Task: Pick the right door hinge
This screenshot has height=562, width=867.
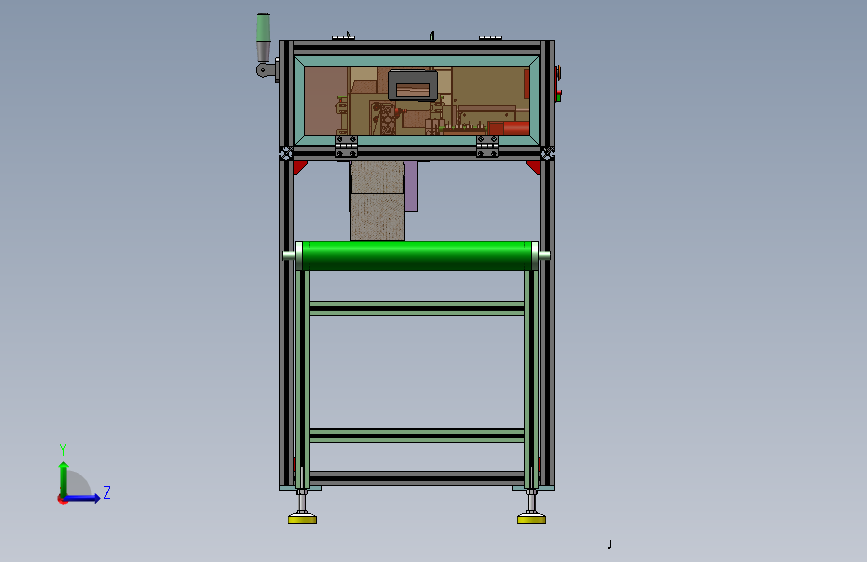Action: 487,147
